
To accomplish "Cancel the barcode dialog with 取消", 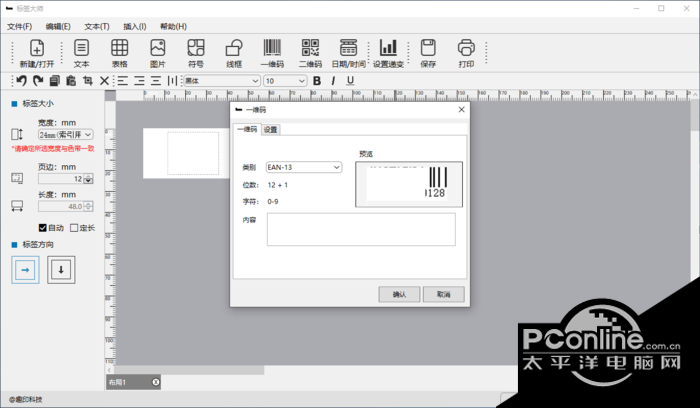I will click(x=444, y=294).
